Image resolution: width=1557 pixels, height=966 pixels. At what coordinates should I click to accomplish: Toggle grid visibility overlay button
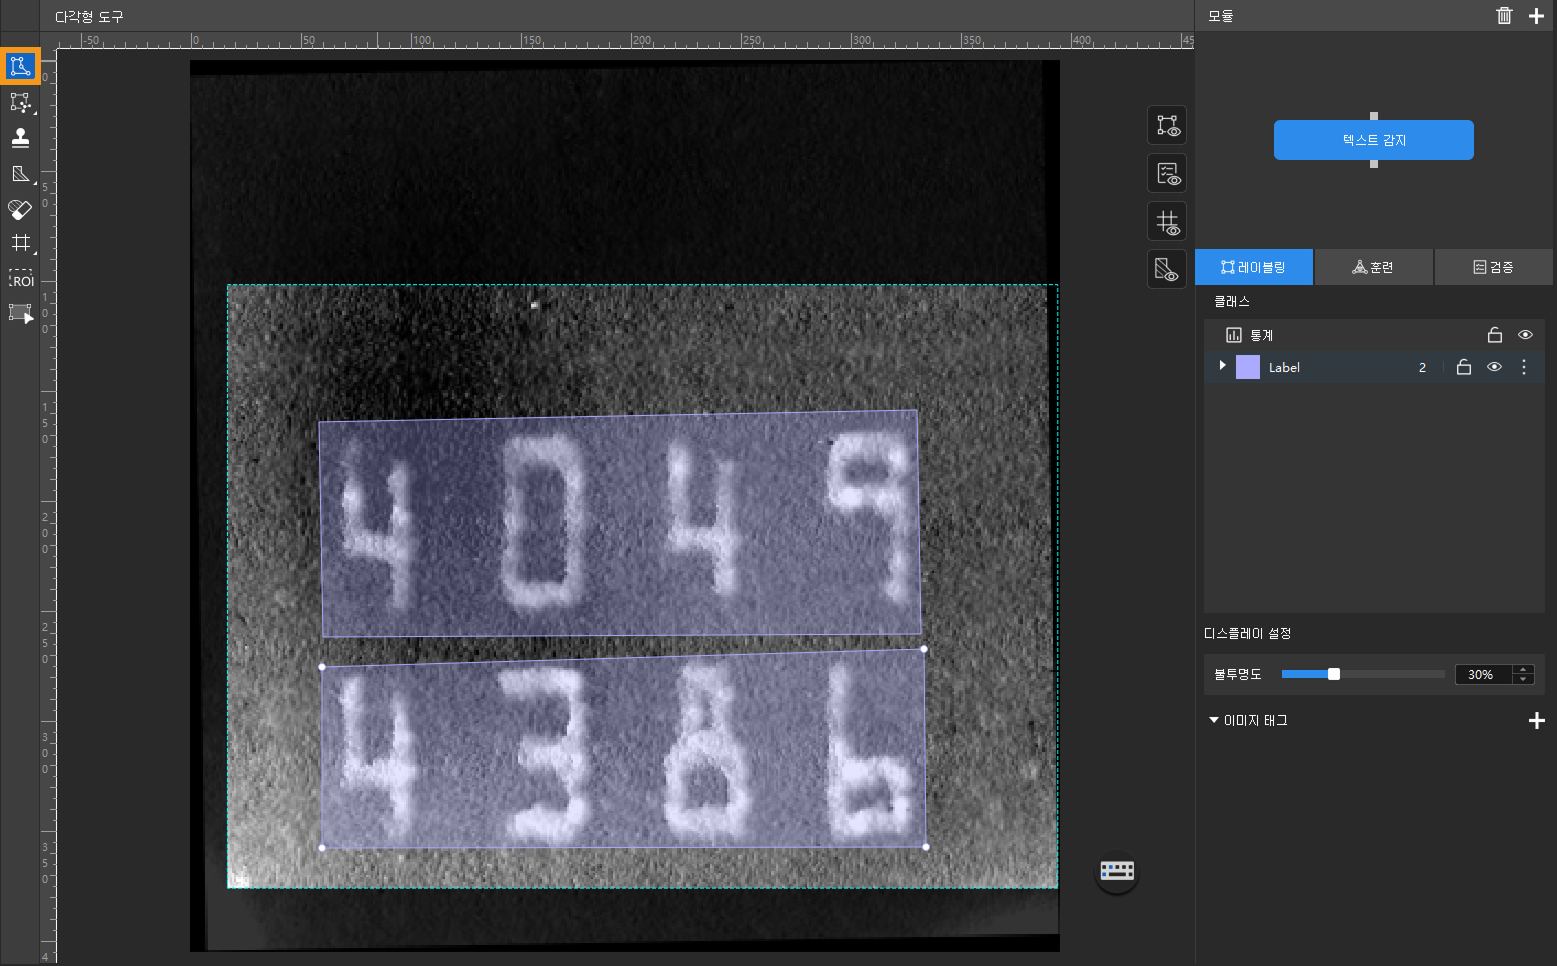tap(1167, 222)
